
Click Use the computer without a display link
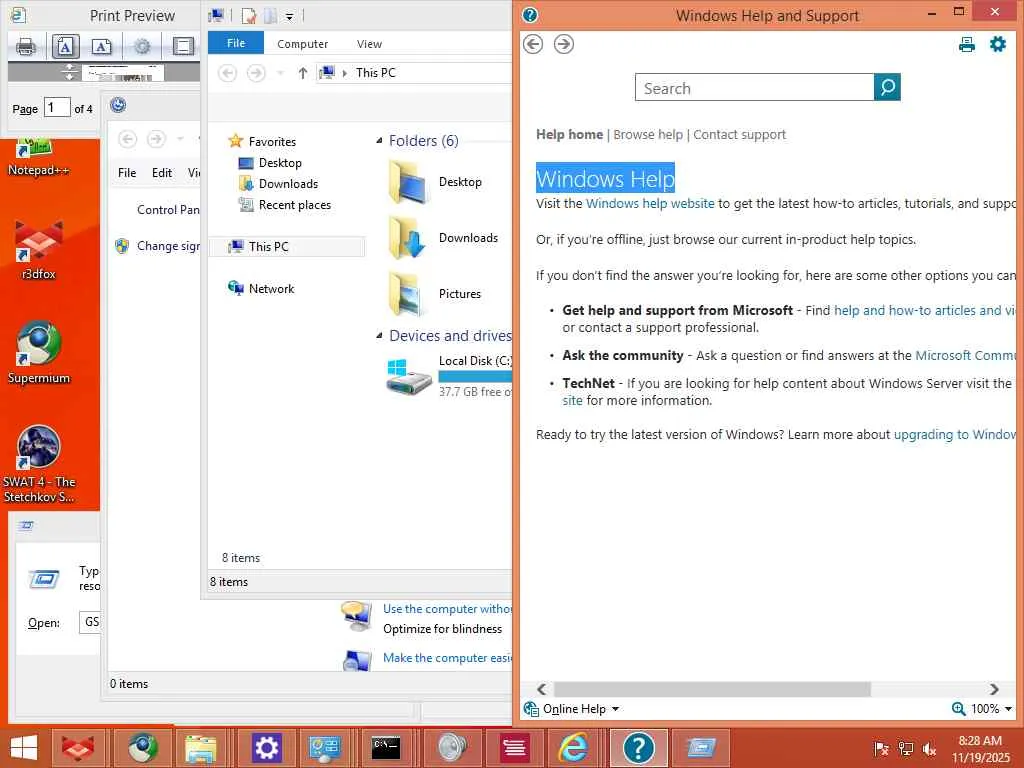click(447, 609)
